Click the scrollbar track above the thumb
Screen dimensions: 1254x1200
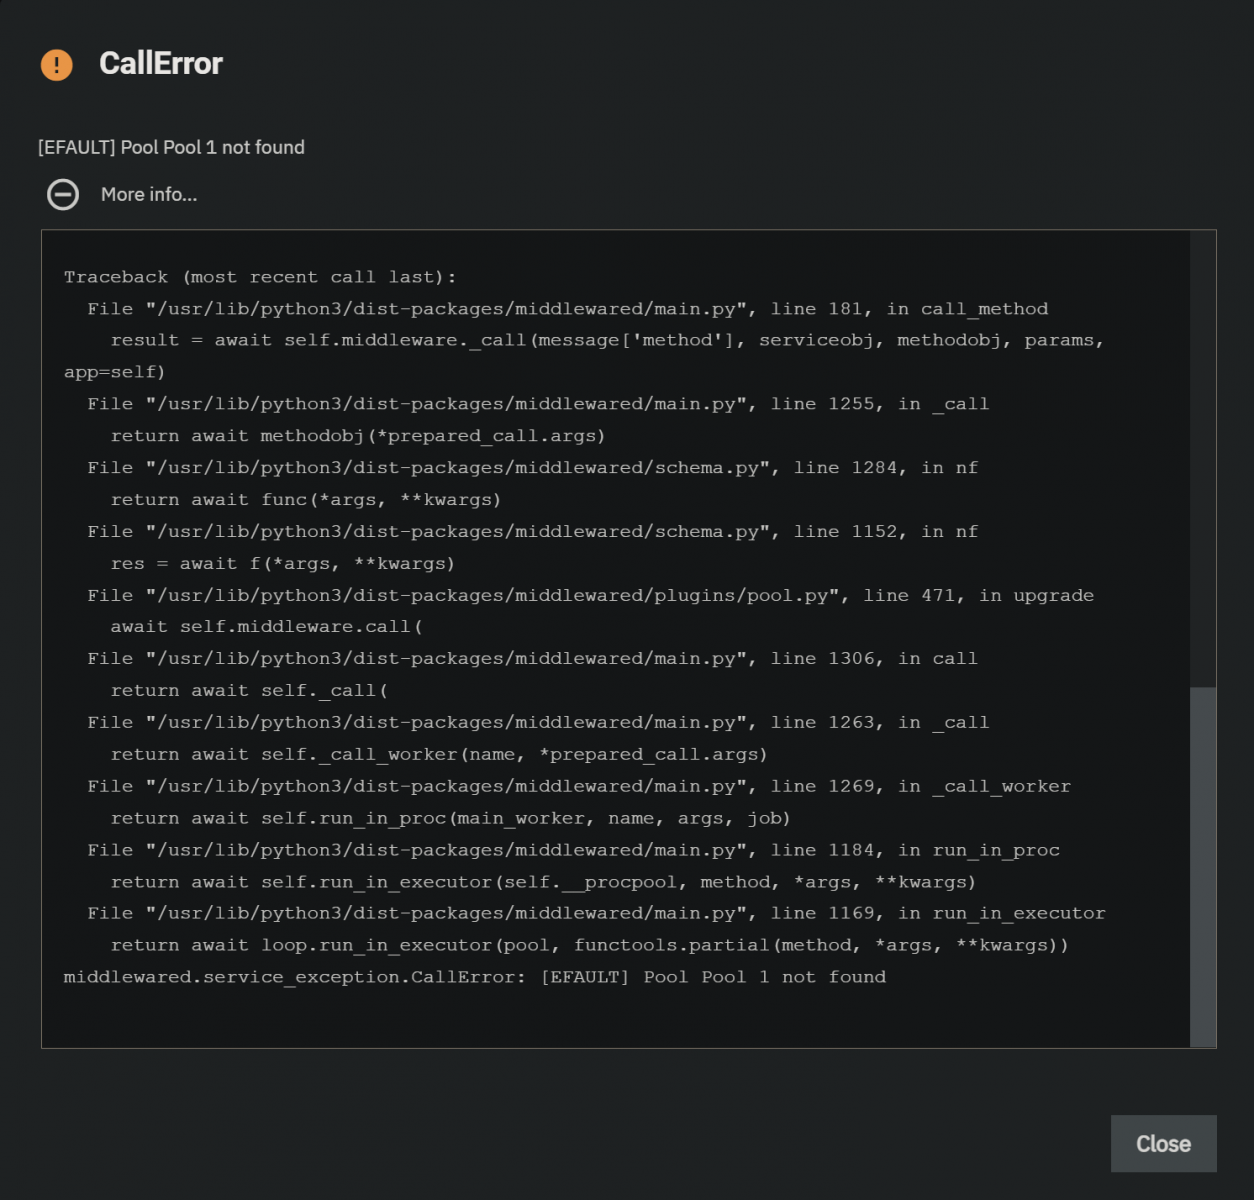1203,459
